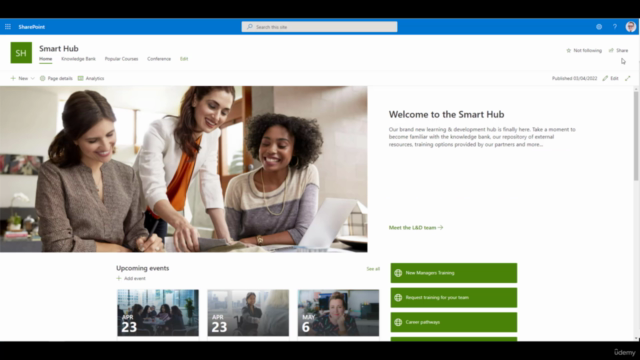Click the Published 03/04/2022 status text
Screen dimensions: 640x360
coord(574,78)
